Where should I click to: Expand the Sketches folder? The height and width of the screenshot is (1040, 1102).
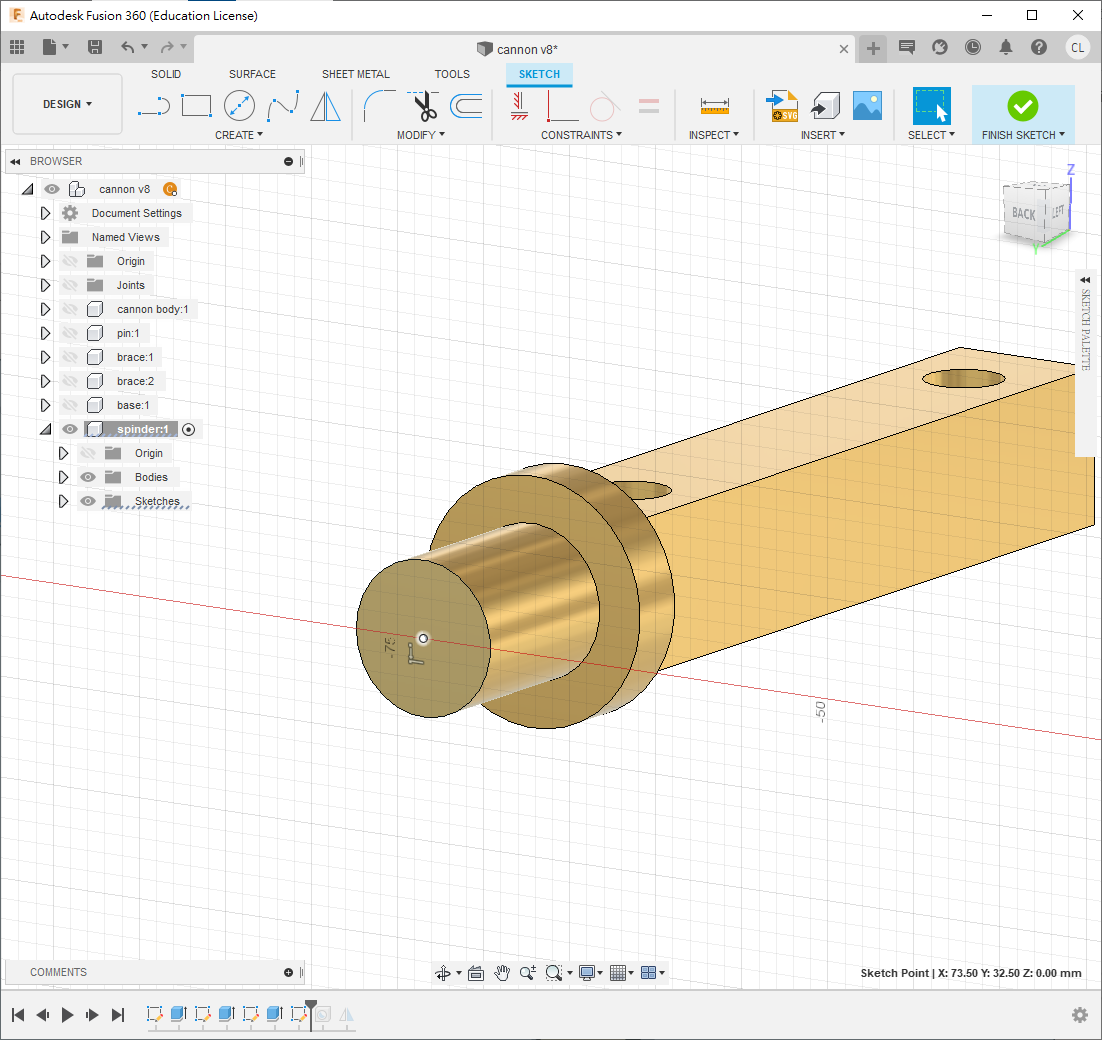[x=63, y=501]
